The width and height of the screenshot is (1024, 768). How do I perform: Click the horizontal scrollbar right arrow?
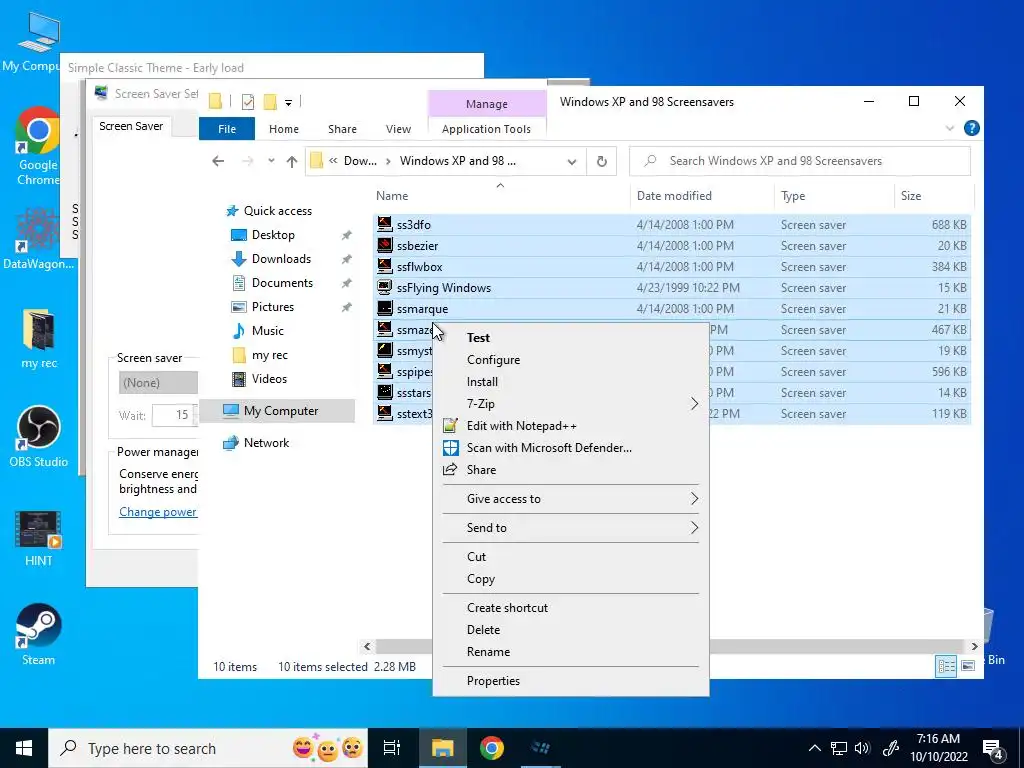[x=974, y=647]
